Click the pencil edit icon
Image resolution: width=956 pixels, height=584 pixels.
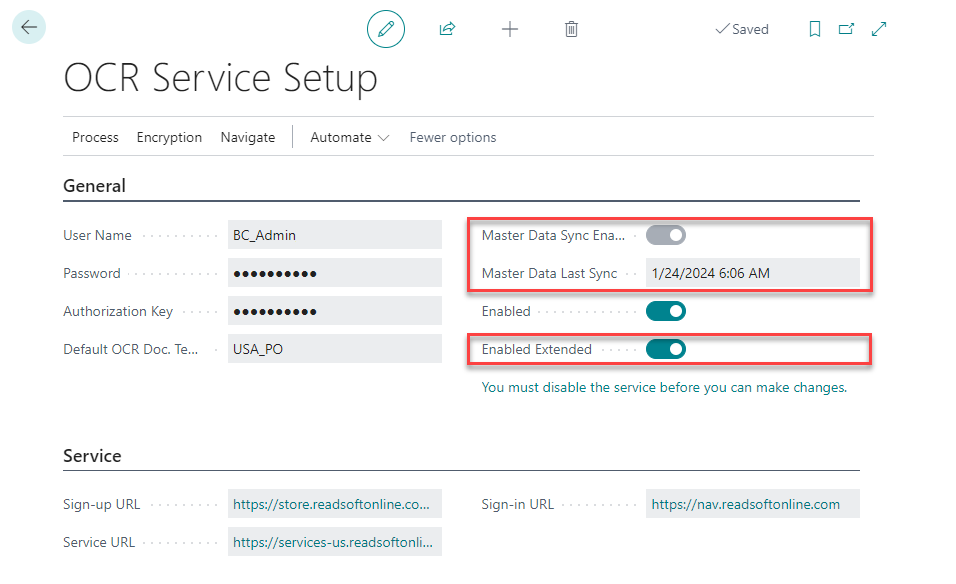pos(386,29)
